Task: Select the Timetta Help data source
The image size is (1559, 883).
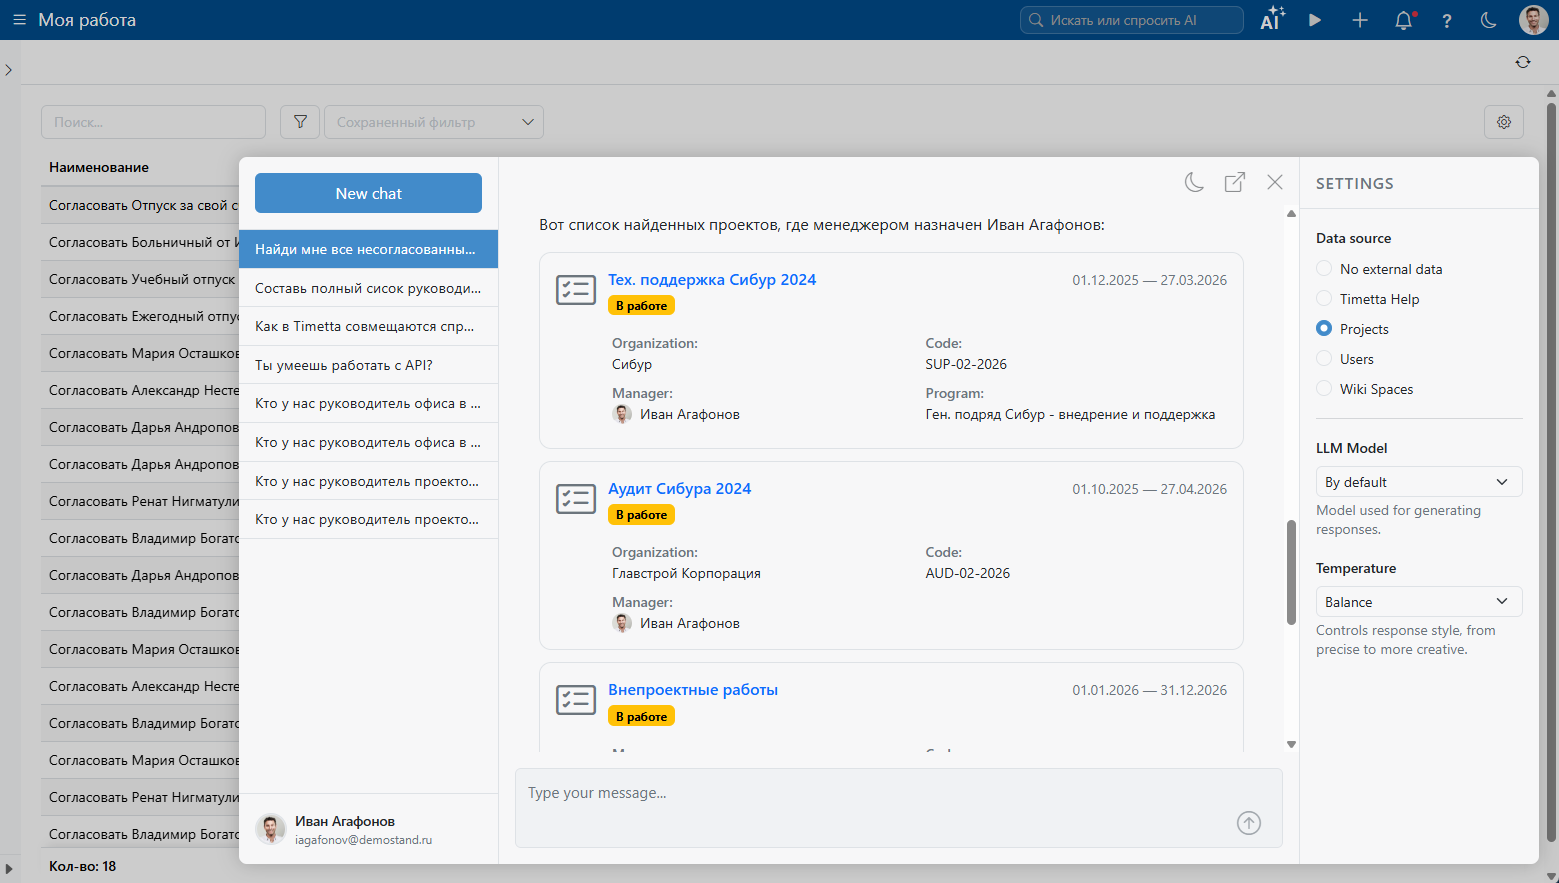Action: point(1325,299)
